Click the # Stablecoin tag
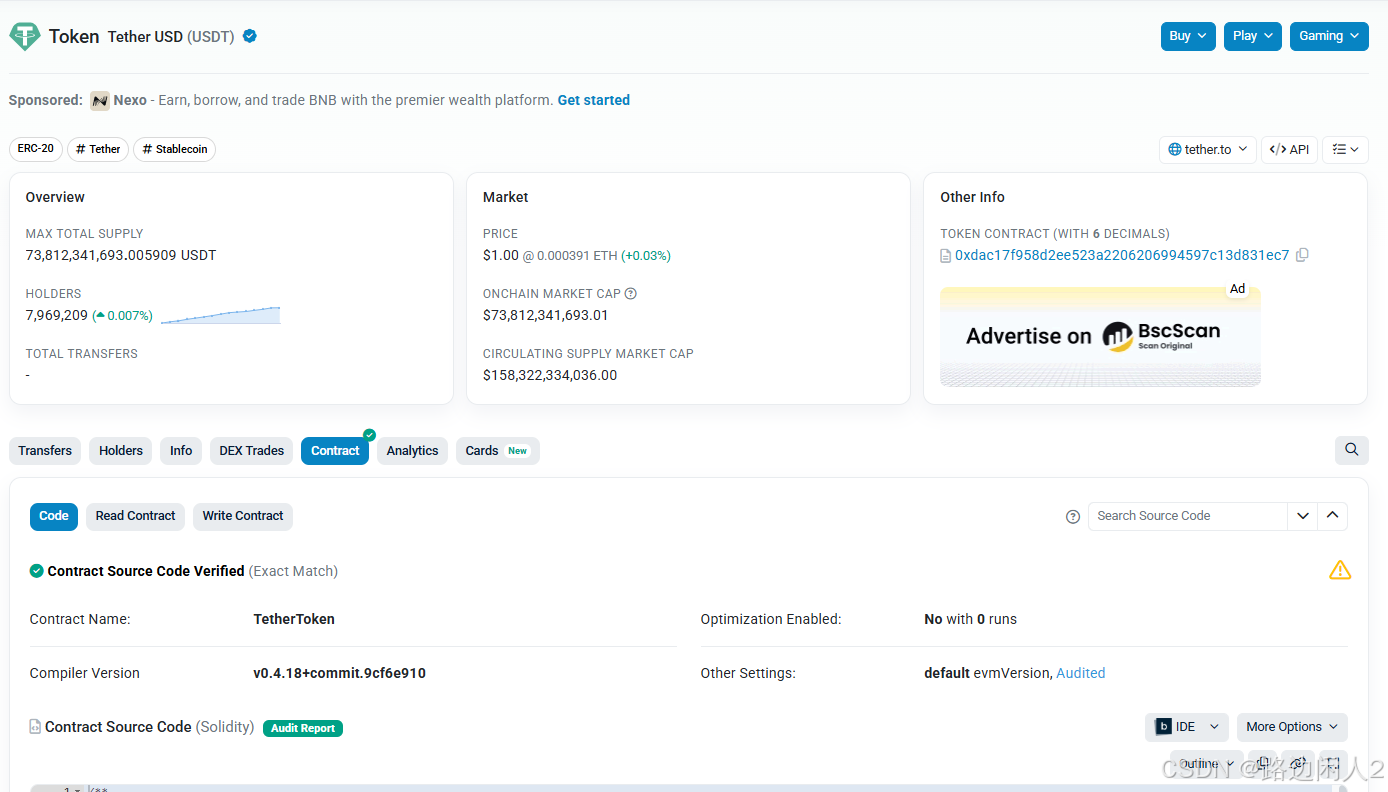1388x792 pixels. coord(174,149)
